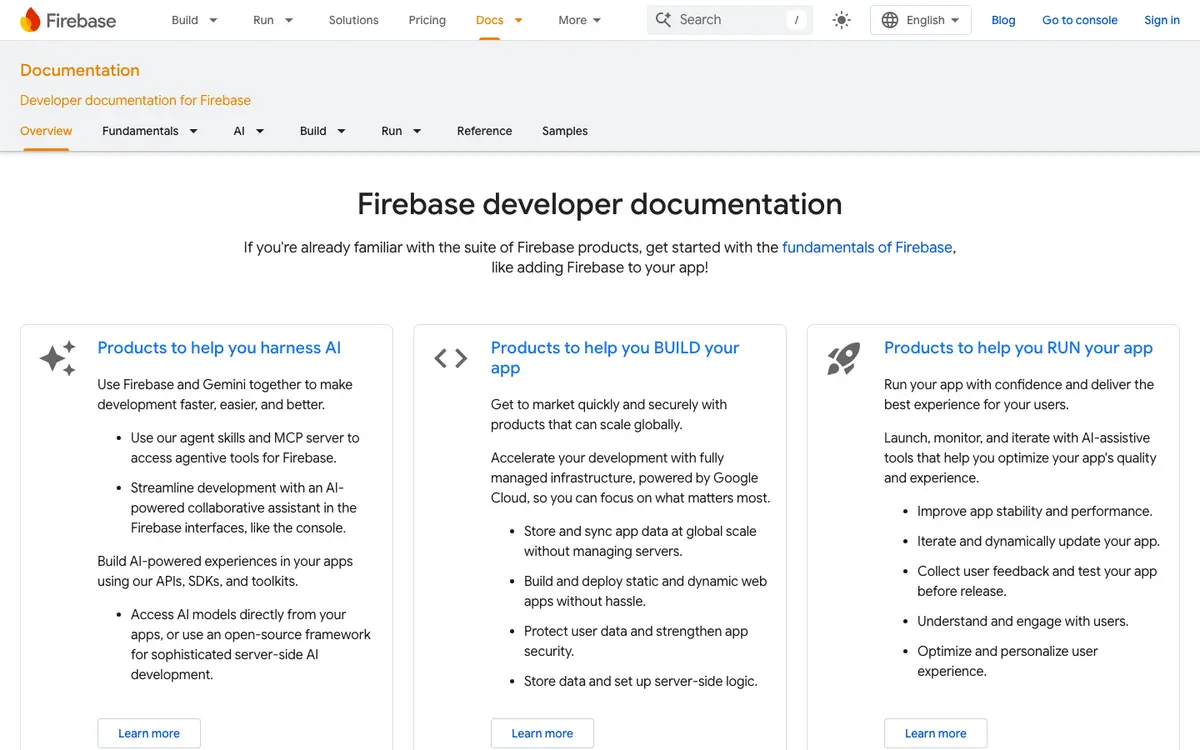
Task: Open the Documentation heading link
Action: pyautogui.click(x=80, y=70)
